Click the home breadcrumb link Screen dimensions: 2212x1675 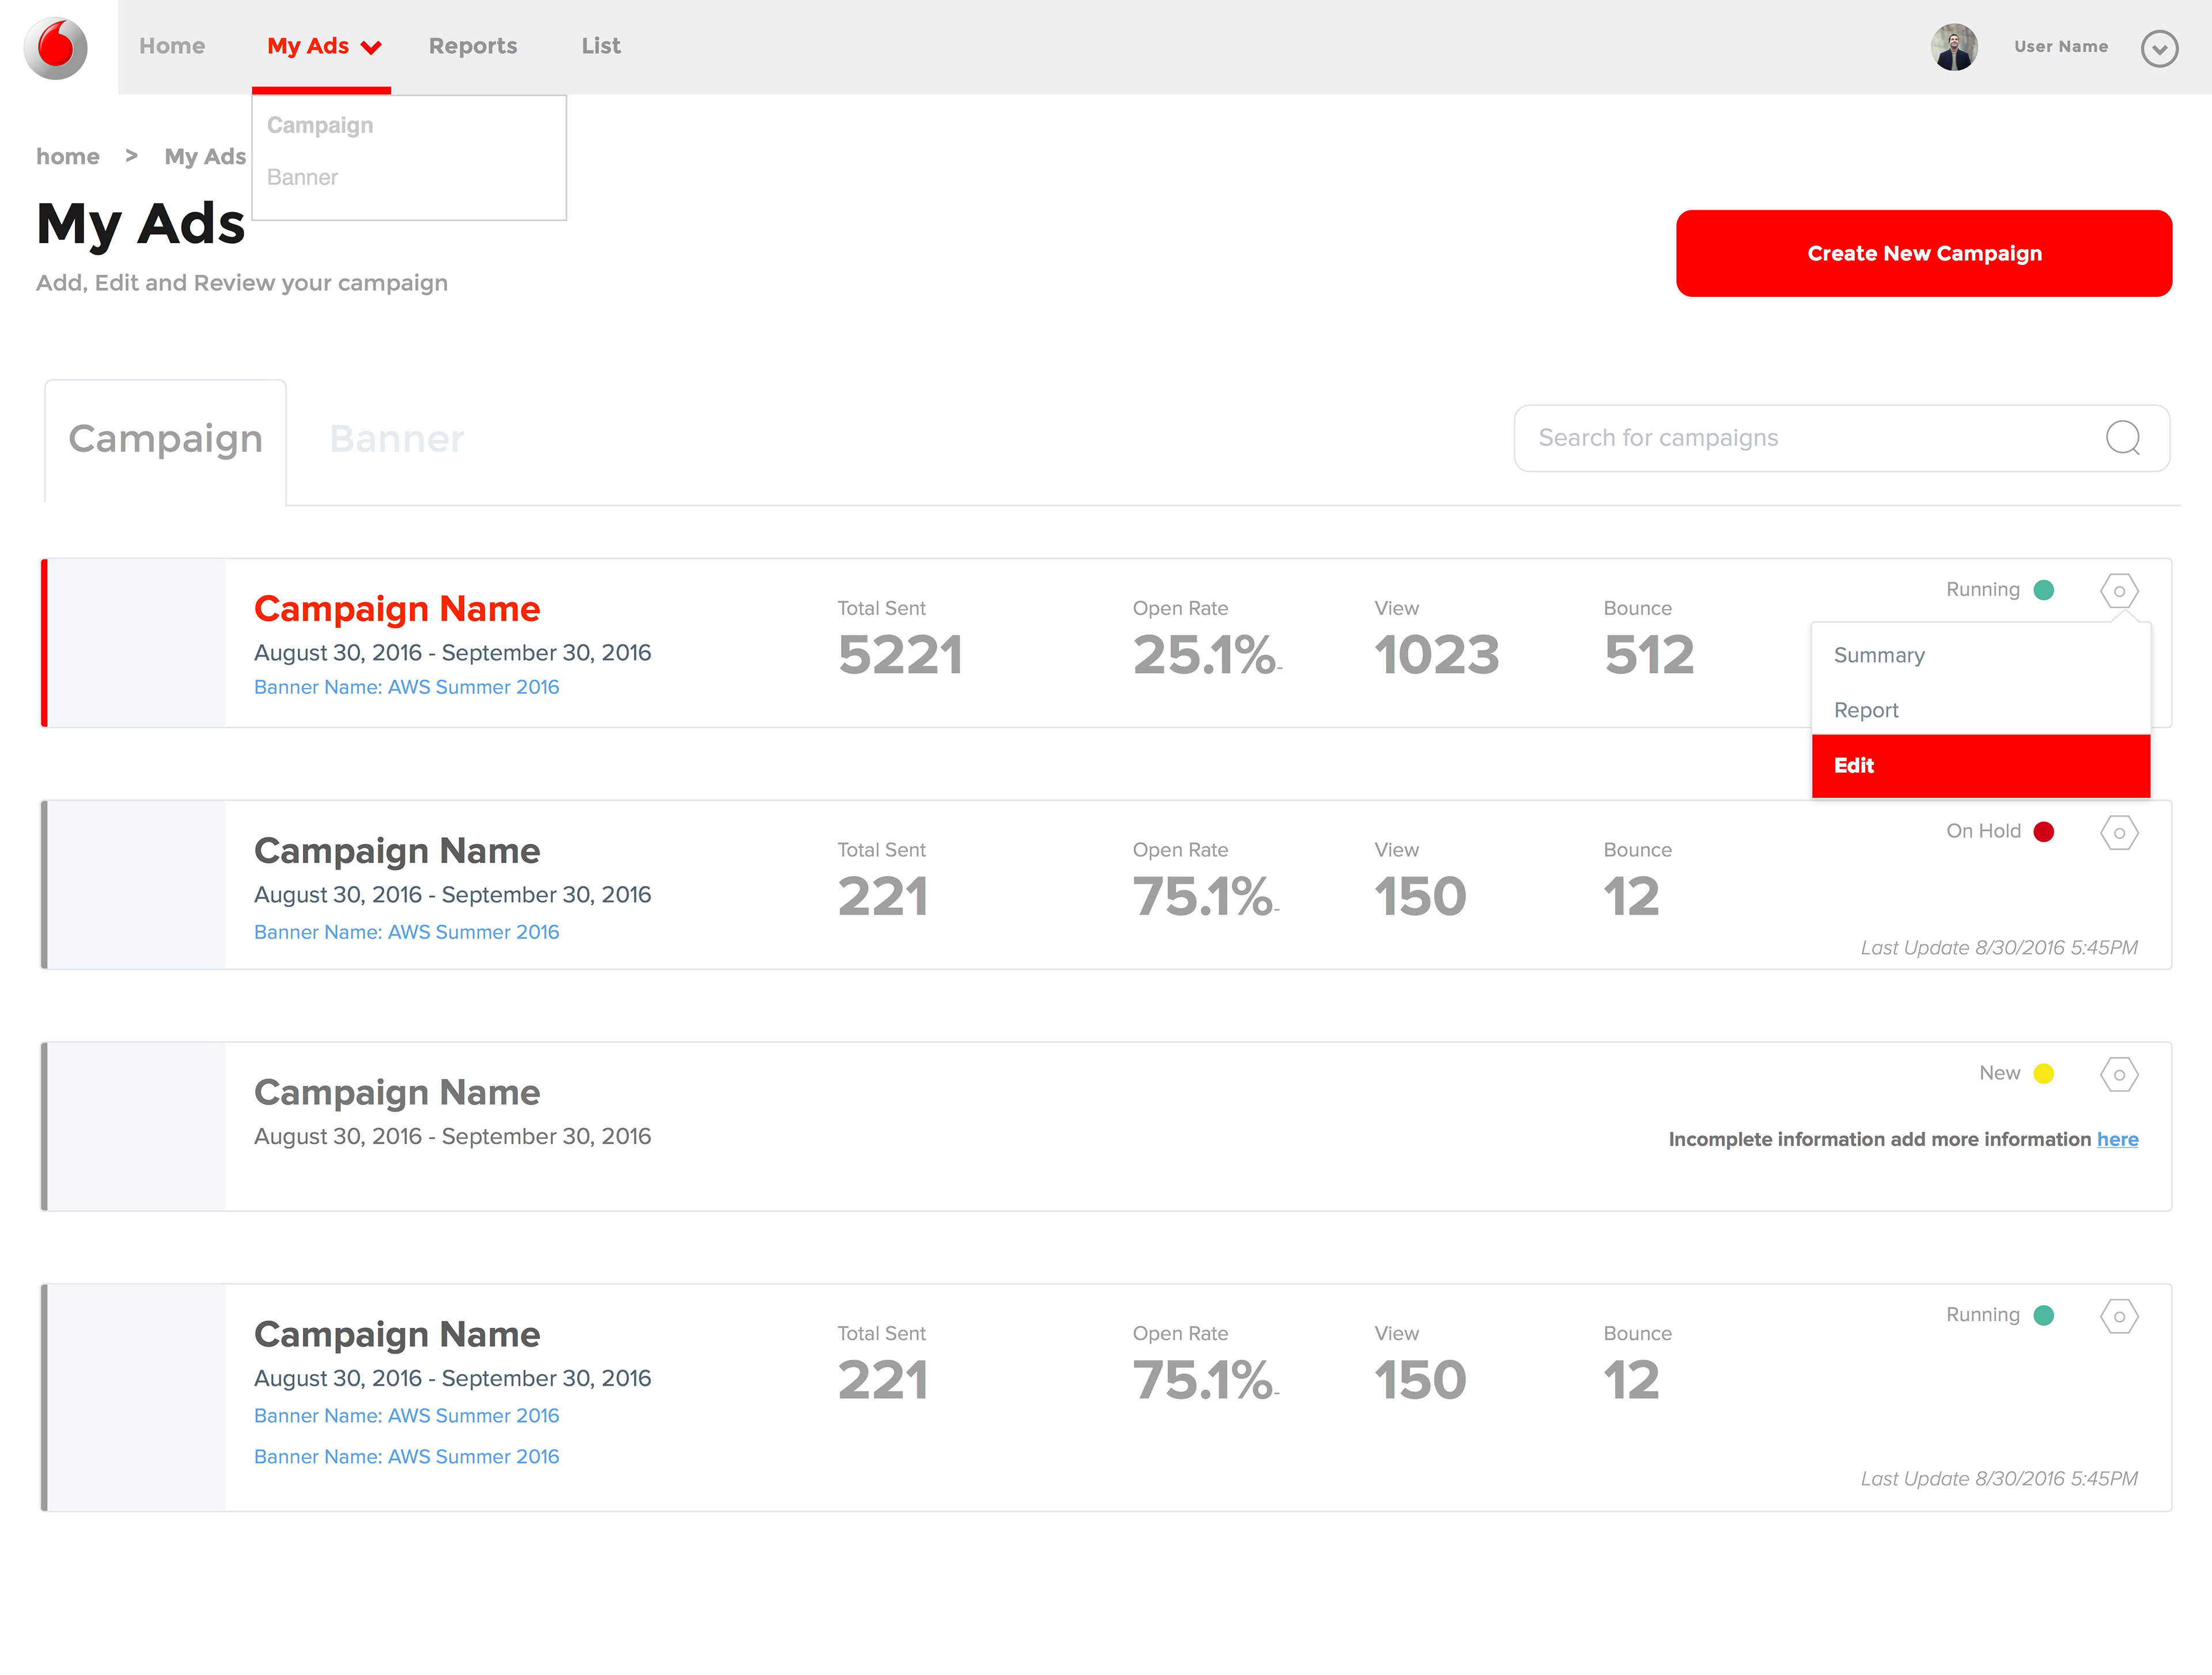point(68,156)
